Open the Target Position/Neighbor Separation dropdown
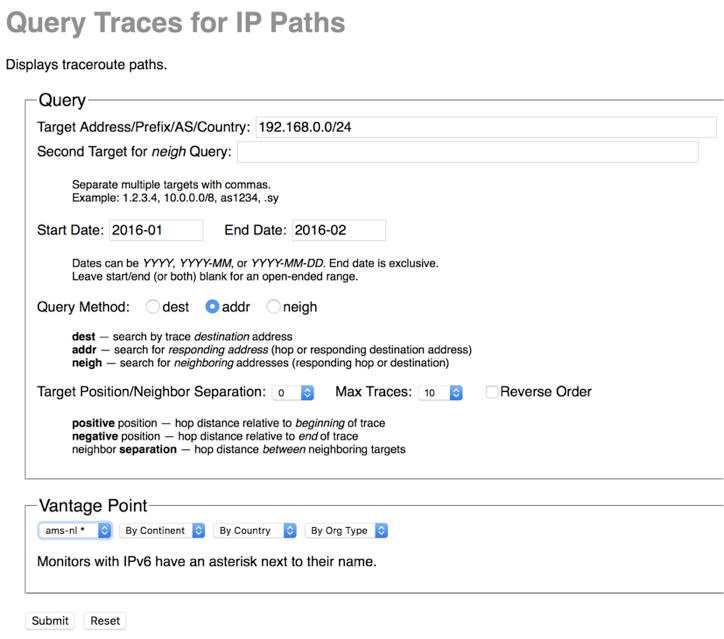The height and width of the screenshot is (639, 724). pos(293,393)
